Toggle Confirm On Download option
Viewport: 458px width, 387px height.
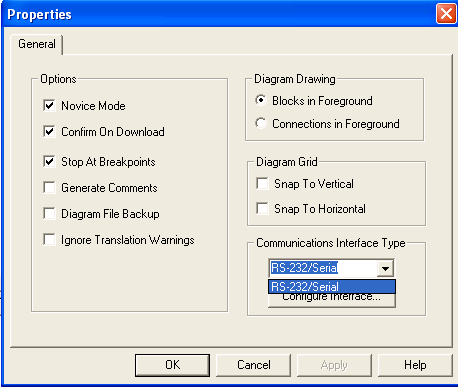click(49, 132)
